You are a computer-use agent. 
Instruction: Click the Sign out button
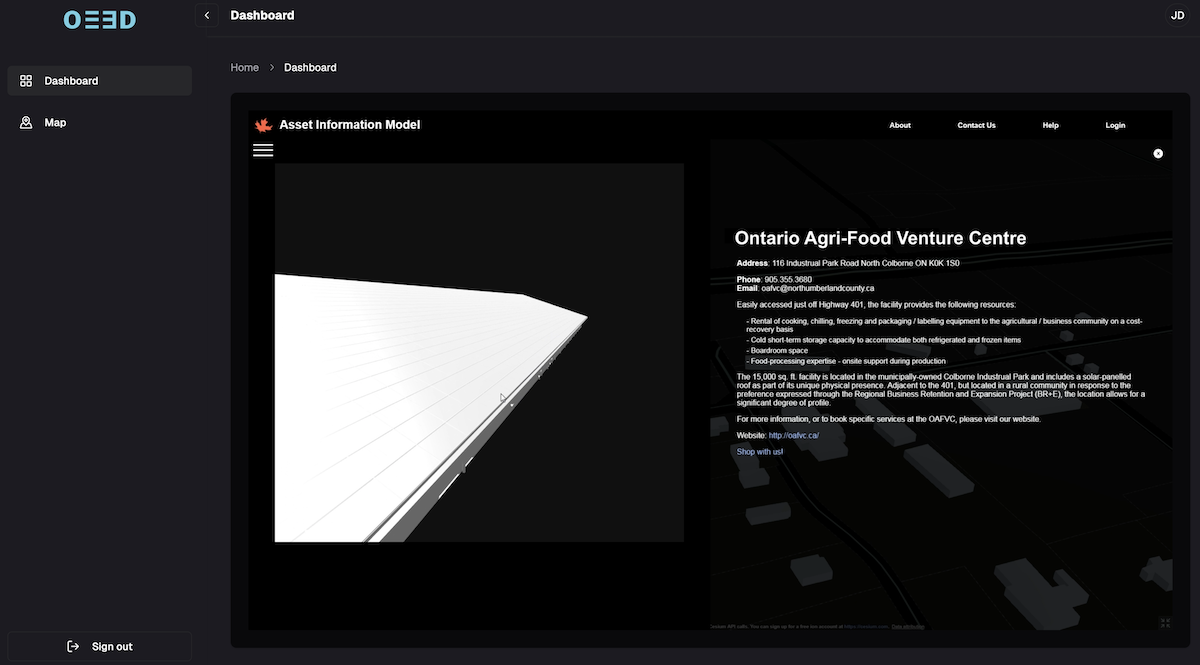click(x=99, y=646)
